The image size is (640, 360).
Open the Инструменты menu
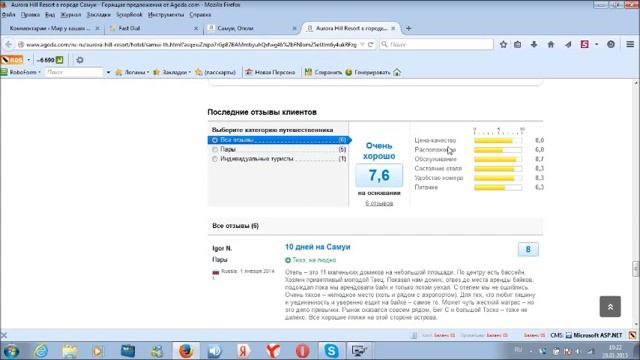[x=166, y=15]
